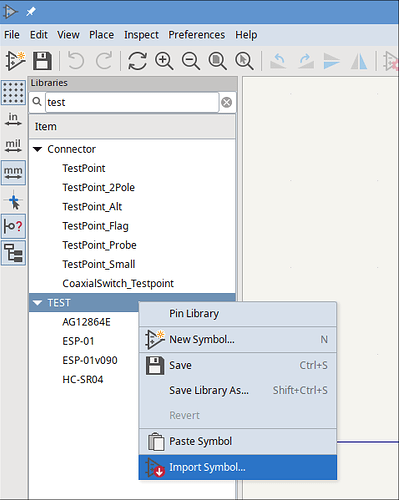
Task: Click the Zoom in magnifier icon
Action: coord(164,61)
